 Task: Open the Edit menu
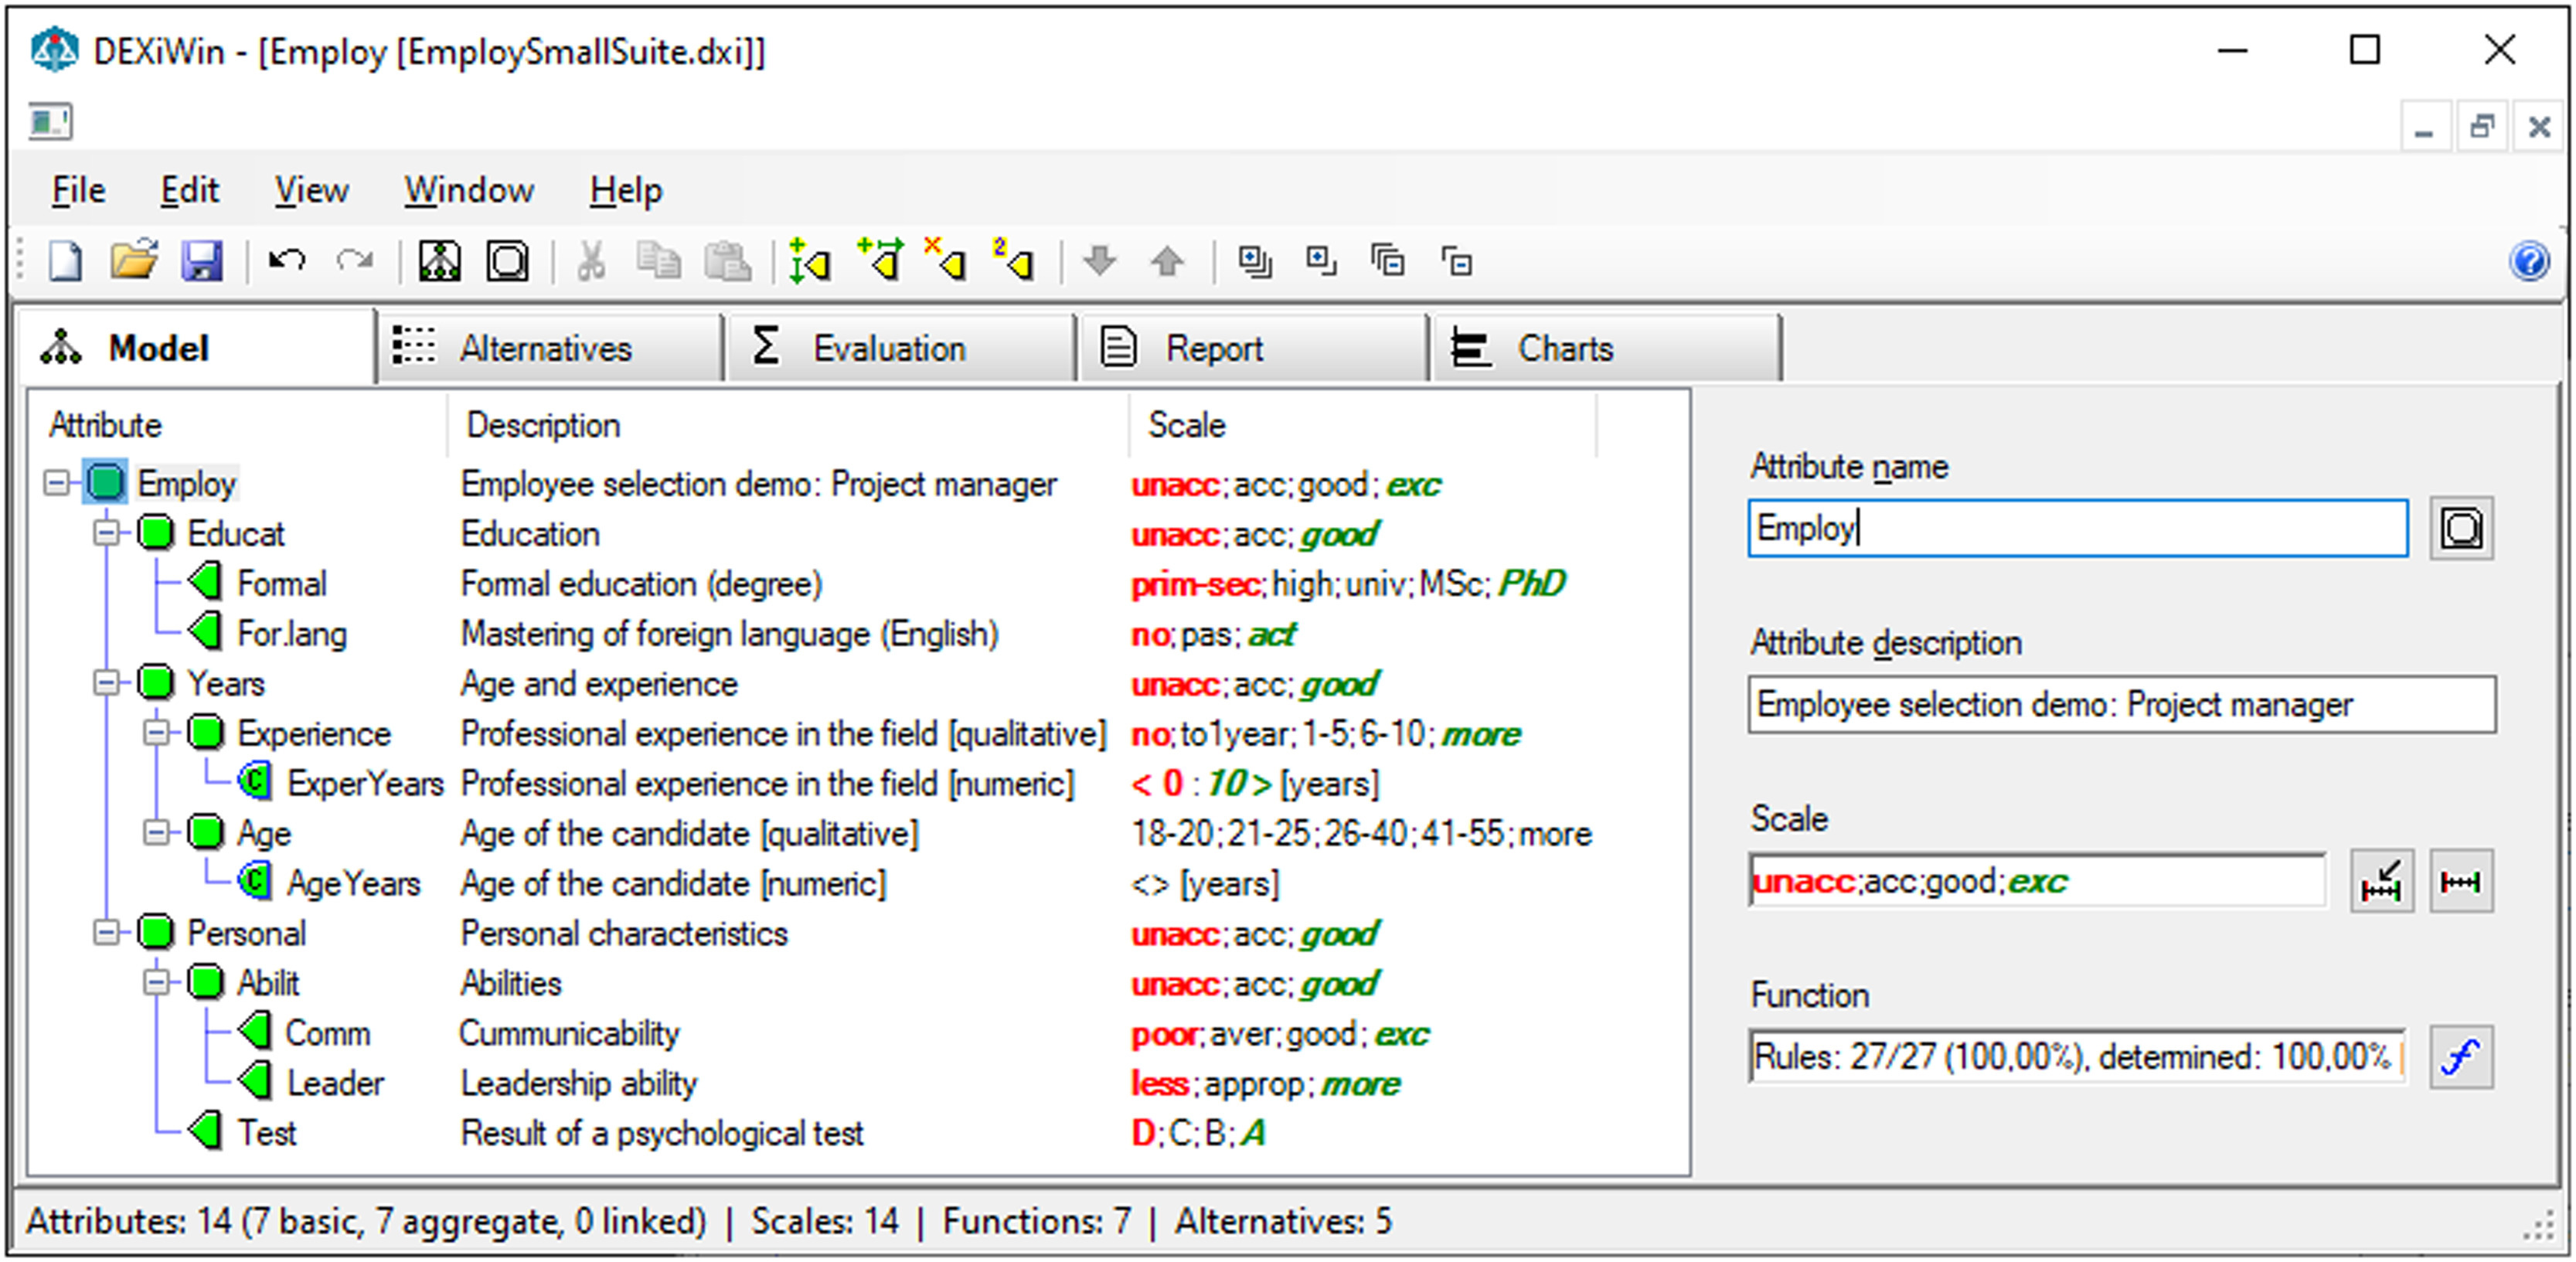click(x=189, y=190)
